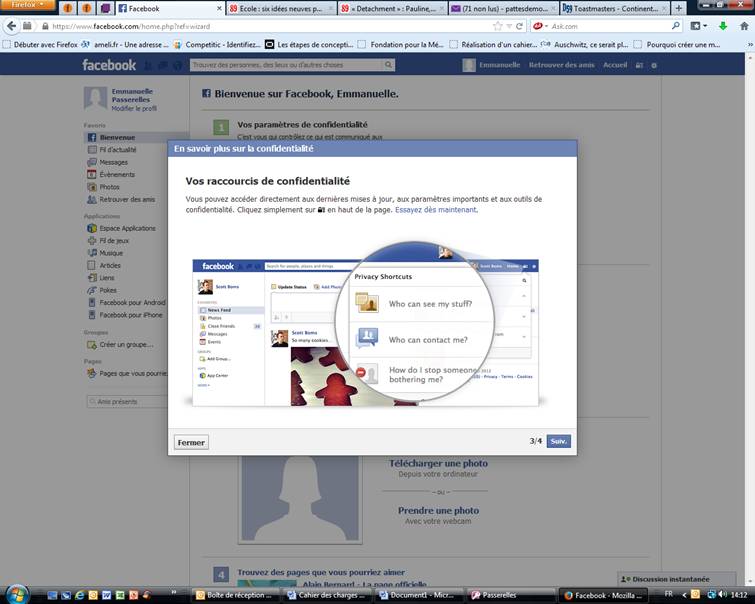Open the Passerelles taskbar window
The width and height of the screenshot is (755, 604).
point(509,595)
